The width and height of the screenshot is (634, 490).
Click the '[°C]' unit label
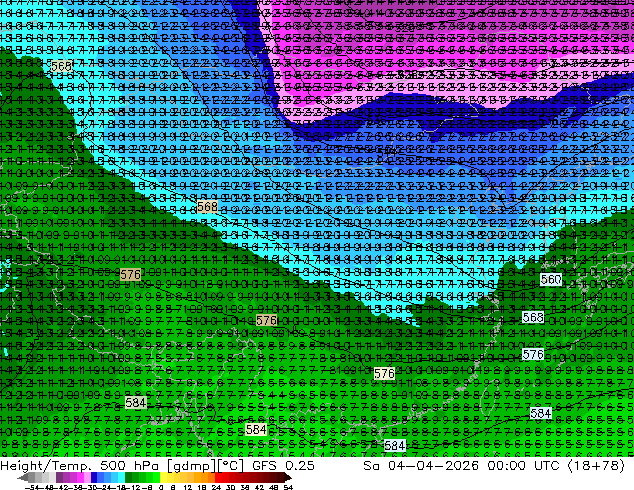pyautogui.click(x=231, y=466)
